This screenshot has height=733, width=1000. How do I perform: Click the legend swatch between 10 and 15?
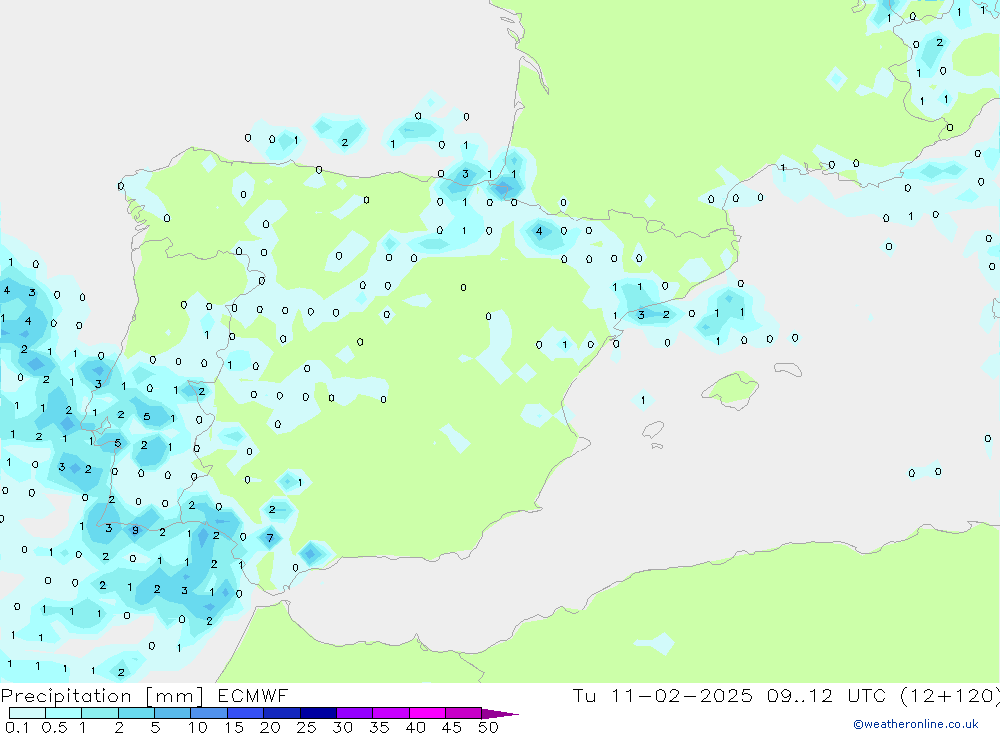(x=209, y=713)
